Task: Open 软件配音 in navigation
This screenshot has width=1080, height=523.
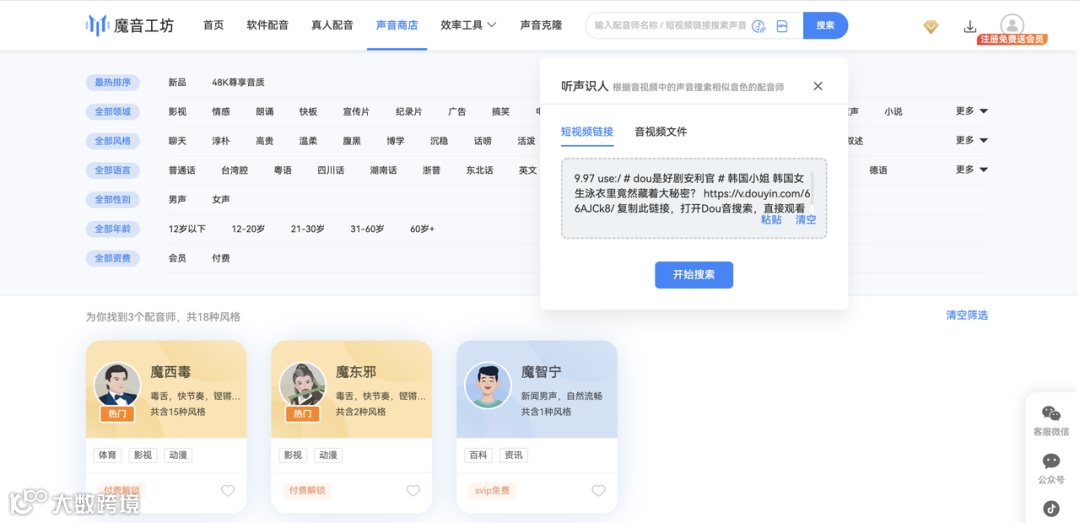Action: coord(267,25)
